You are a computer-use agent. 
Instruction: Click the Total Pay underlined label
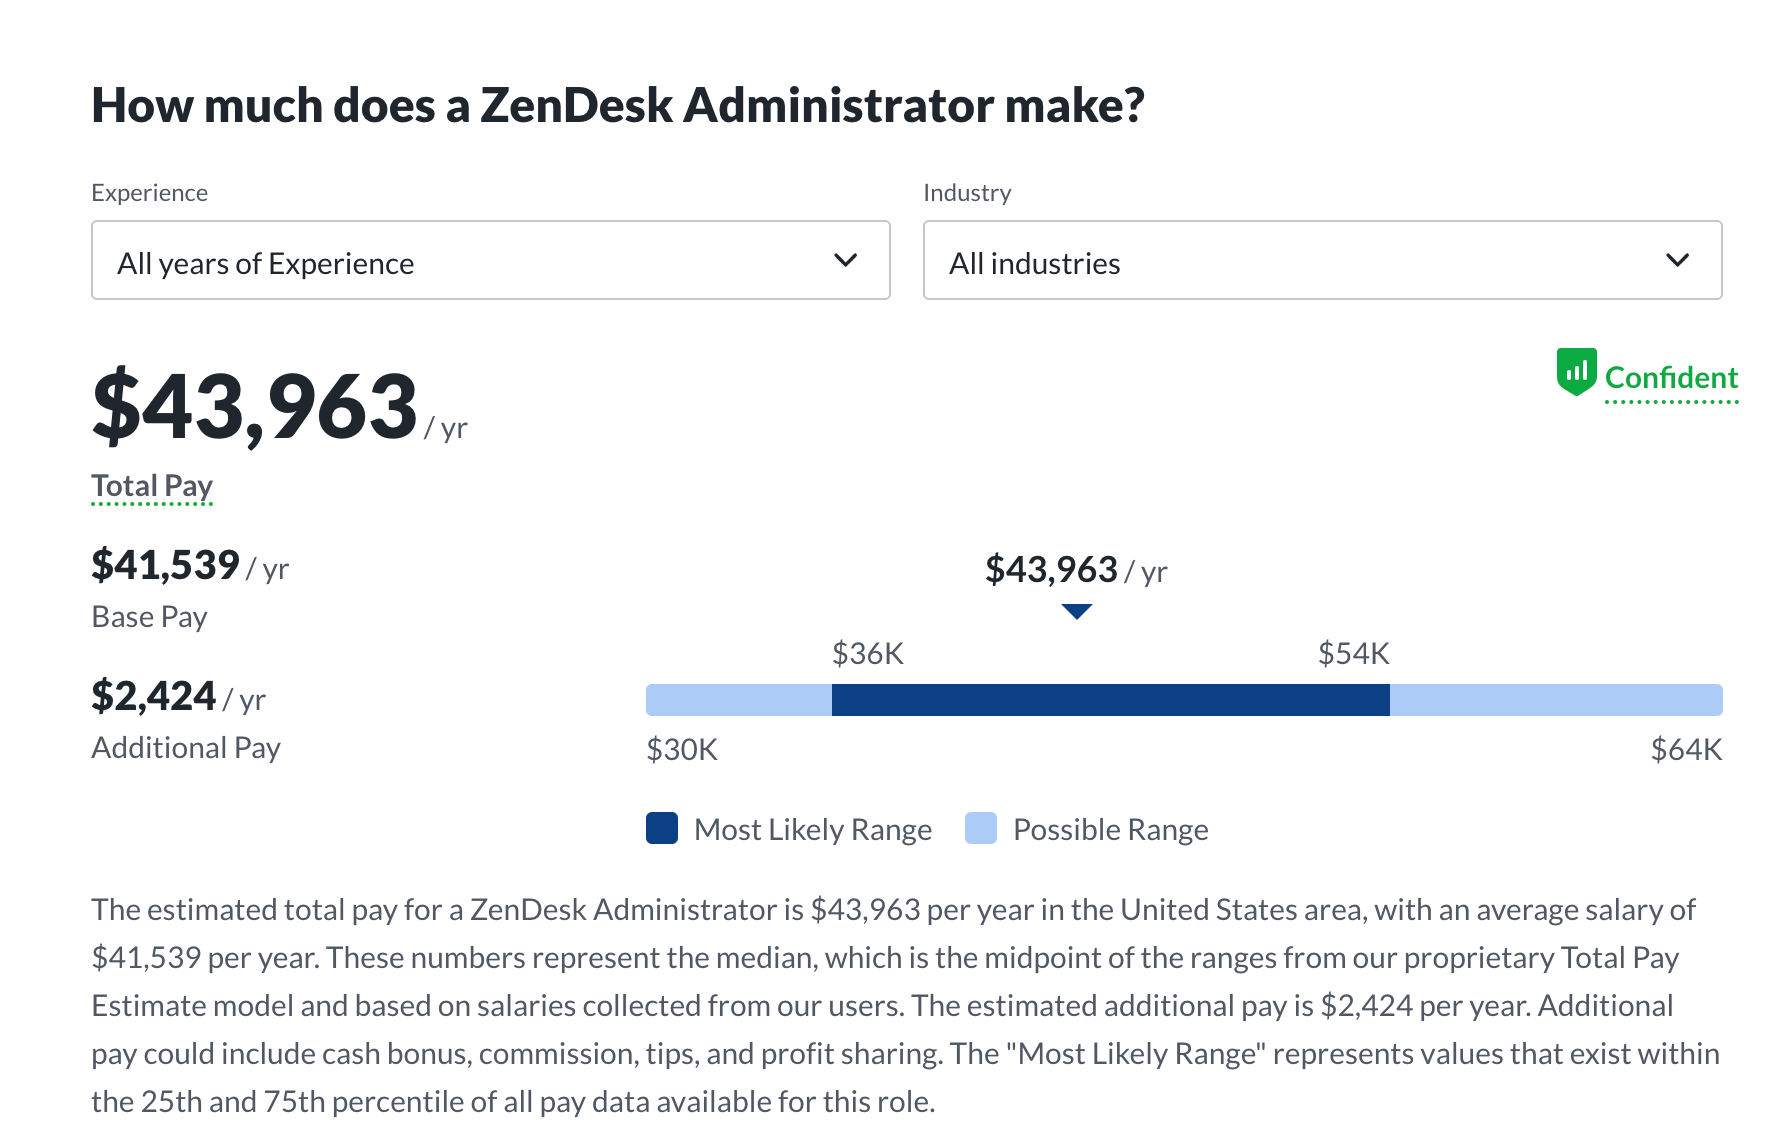152,486
